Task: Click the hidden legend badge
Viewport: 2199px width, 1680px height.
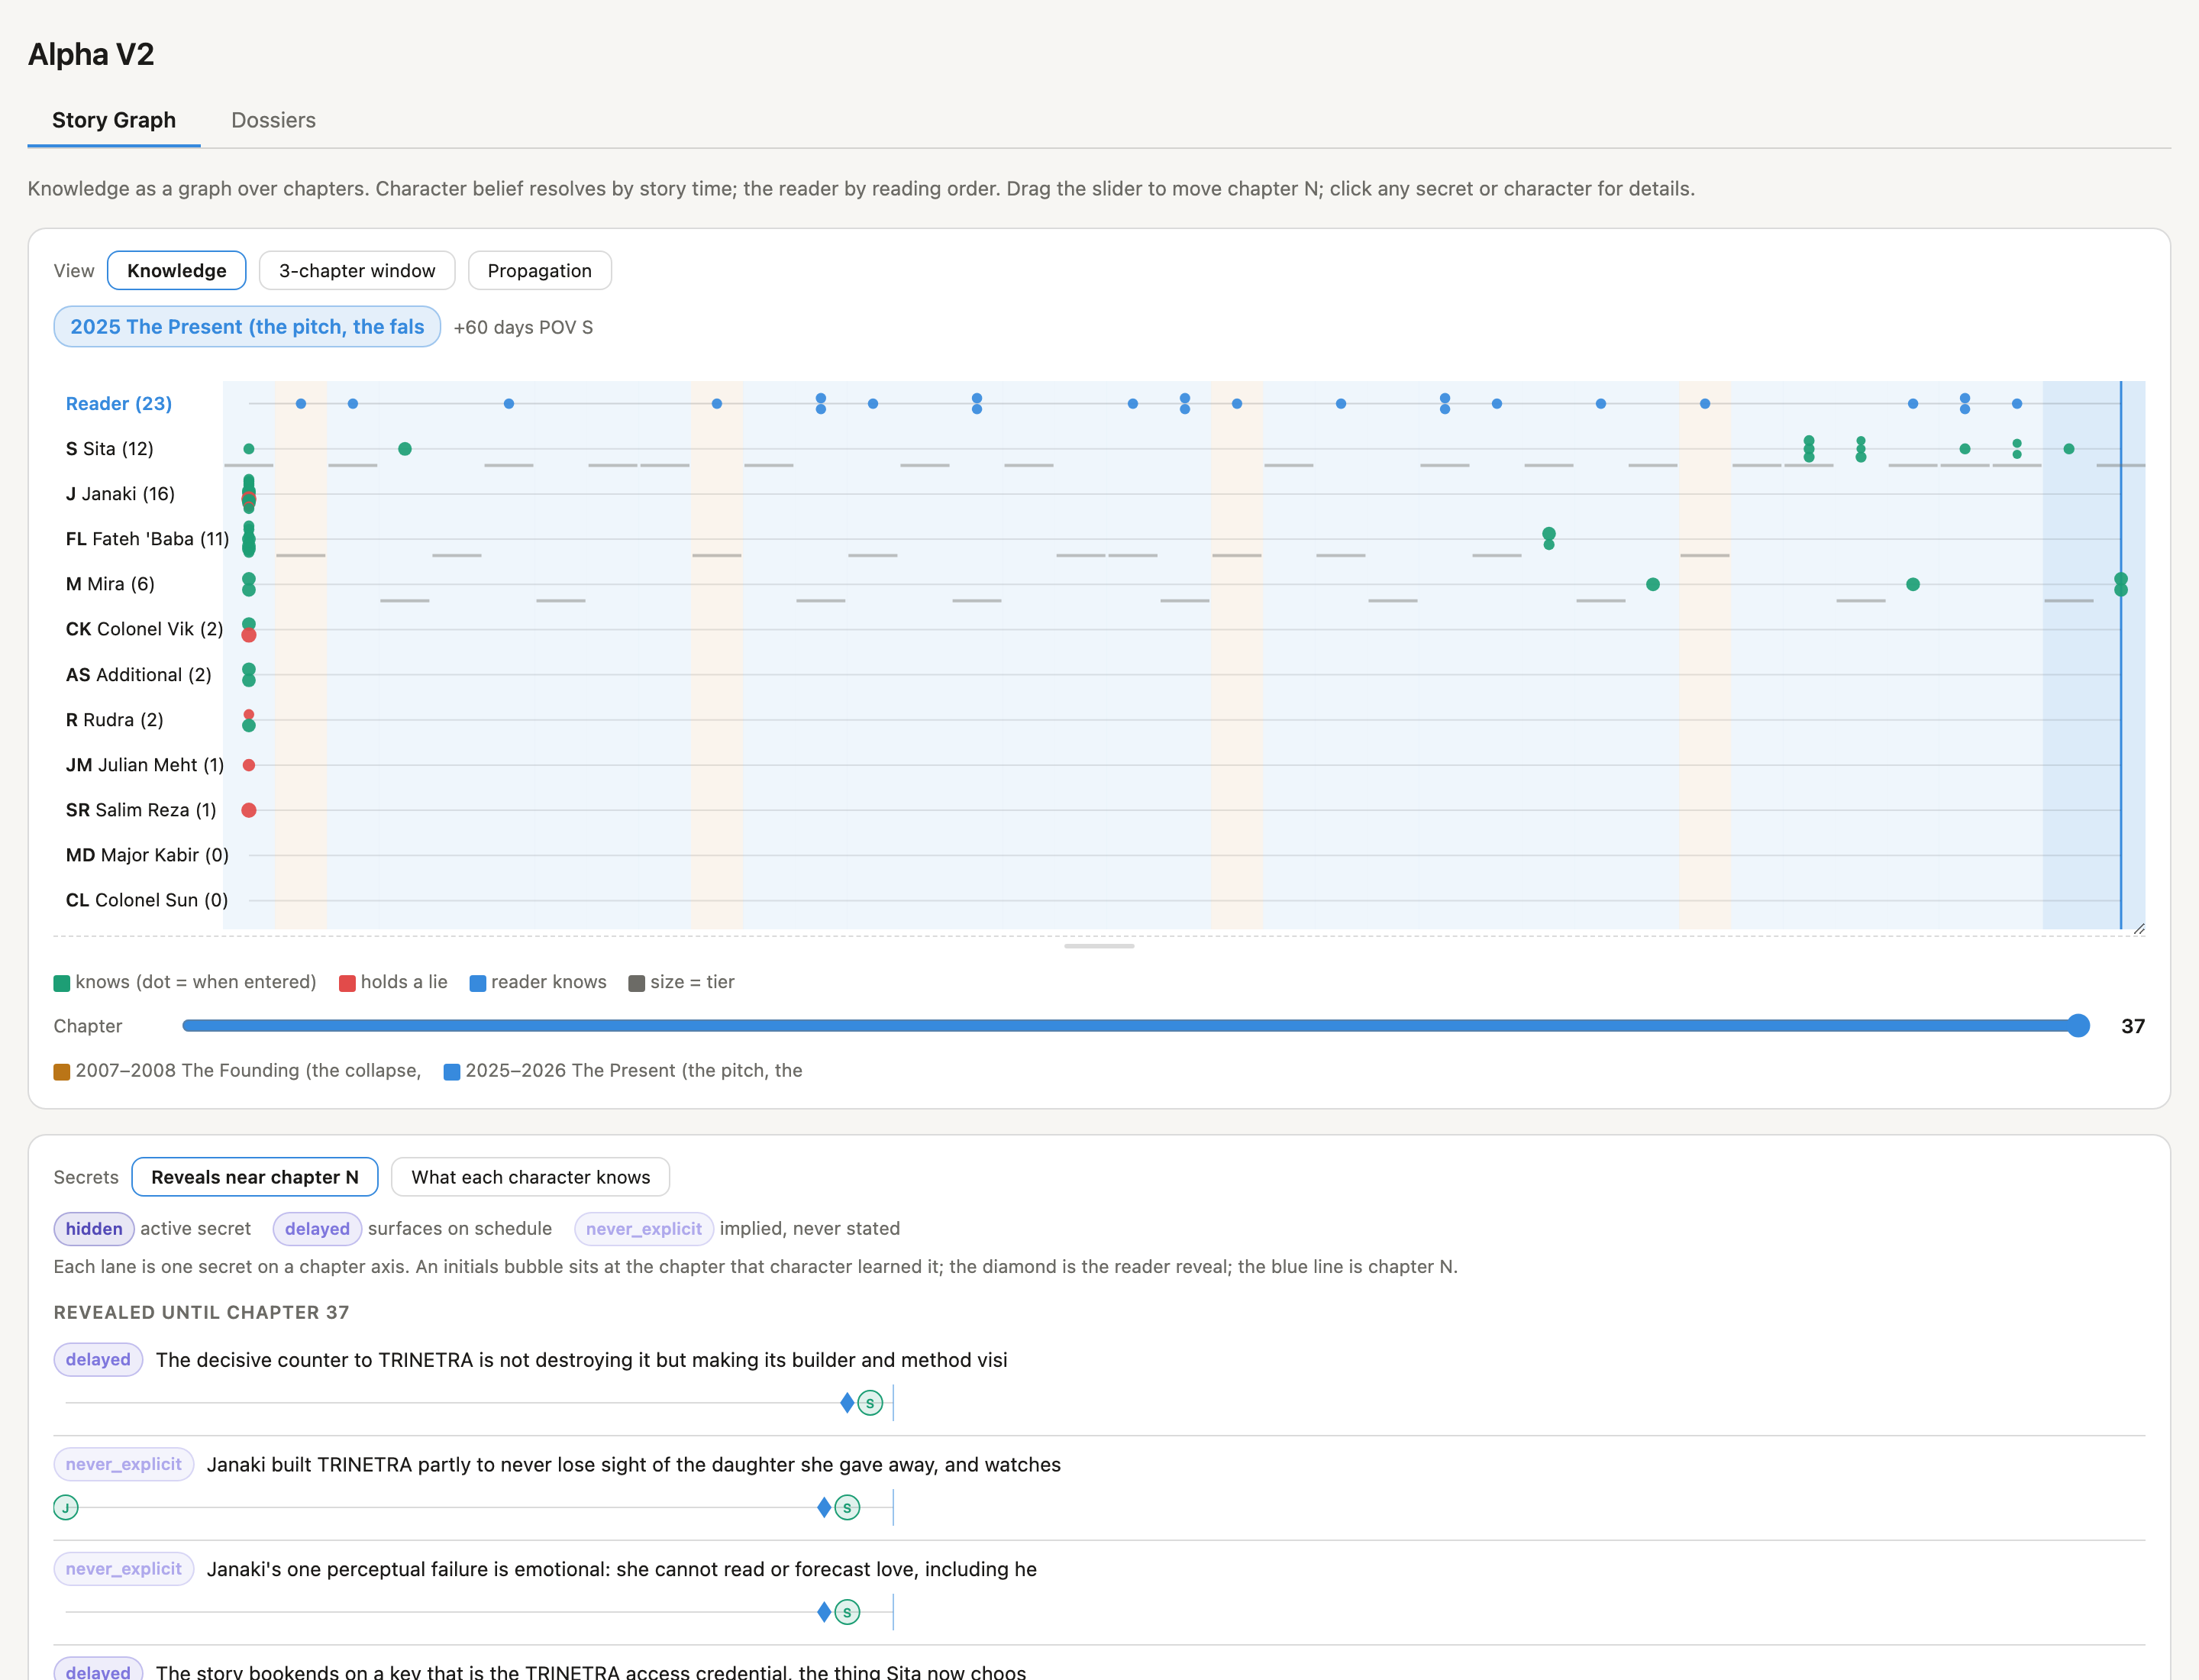Action: point(94,1229)
